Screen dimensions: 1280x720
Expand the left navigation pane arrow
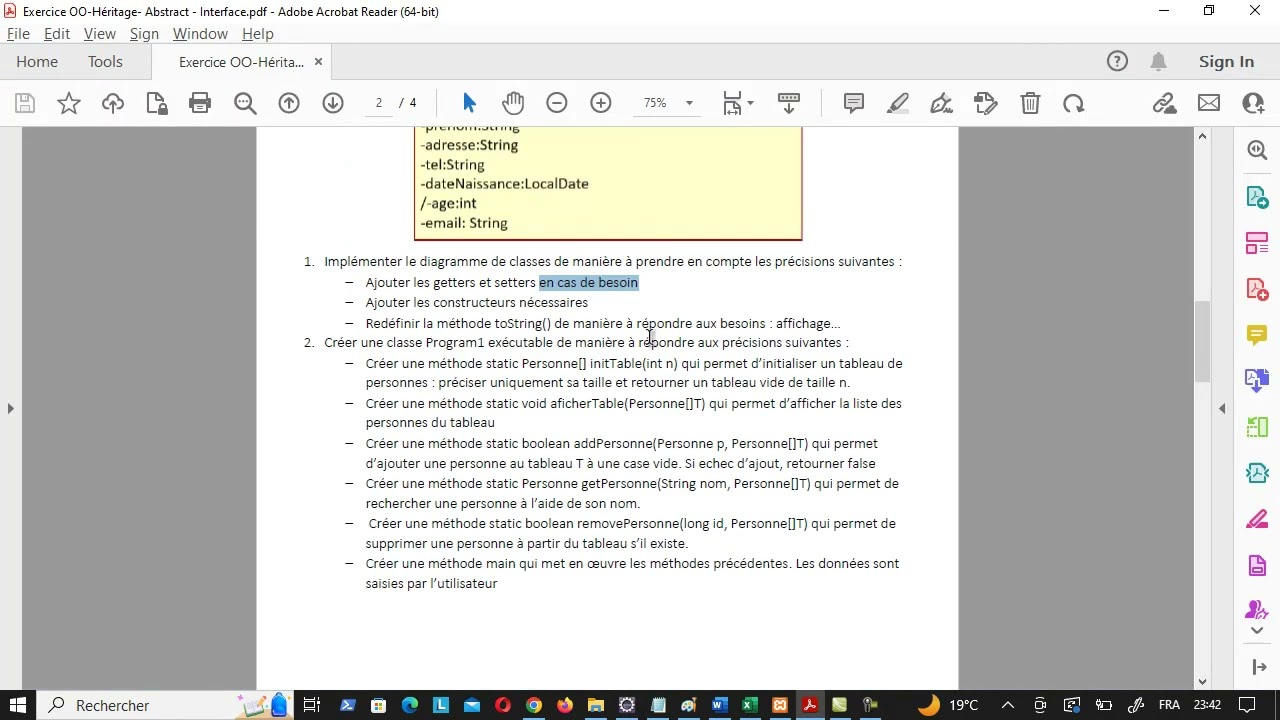[10, 408]
